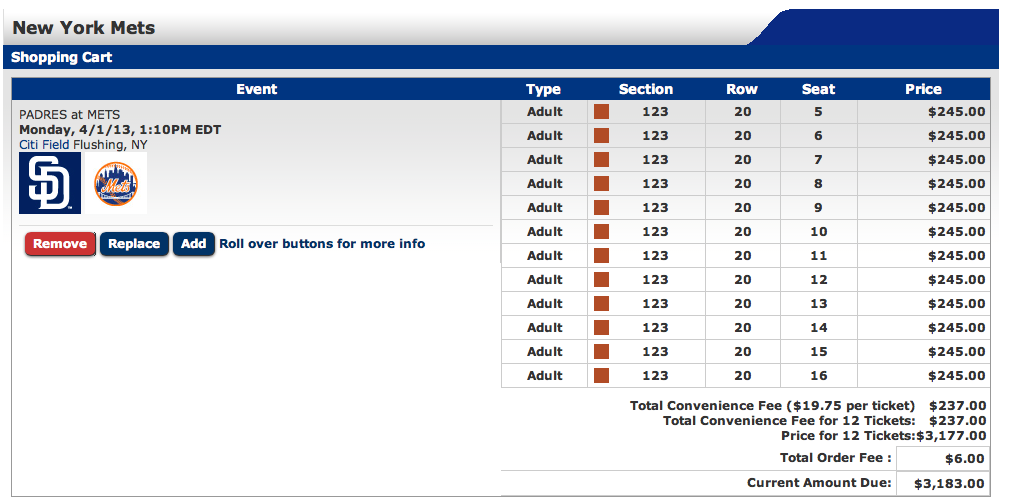Click the Monday, 4/1/13, 1:10PM EDT date

120,130
